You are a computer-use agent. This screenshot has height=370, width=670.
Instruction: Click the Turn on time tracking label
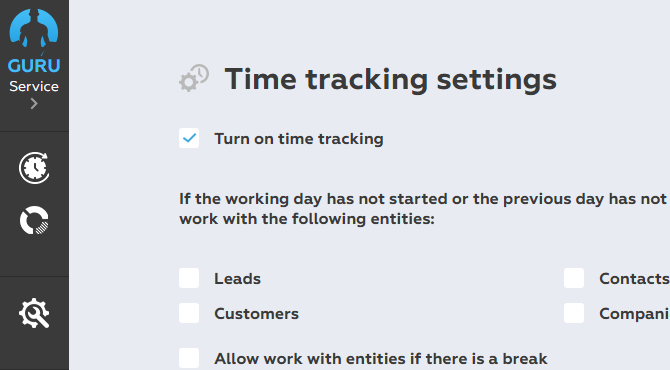click(x=299, y=139)
